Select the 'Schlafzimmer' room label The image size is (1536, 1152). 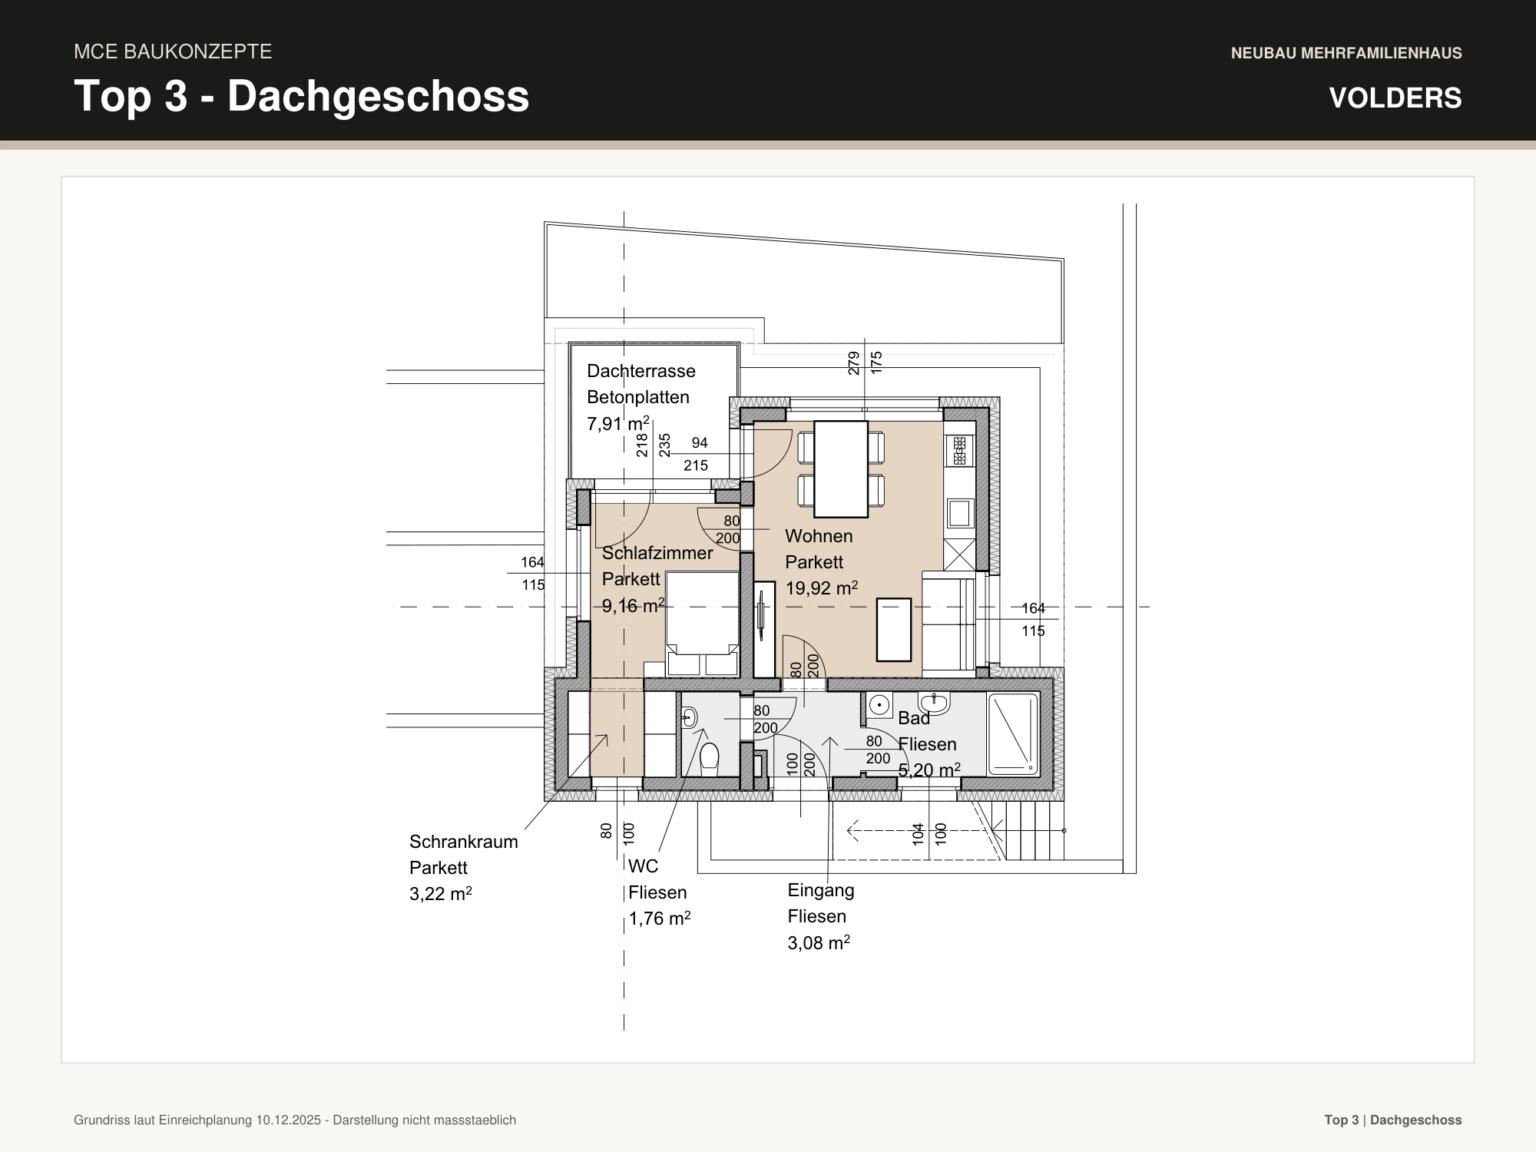pos(658,553)
